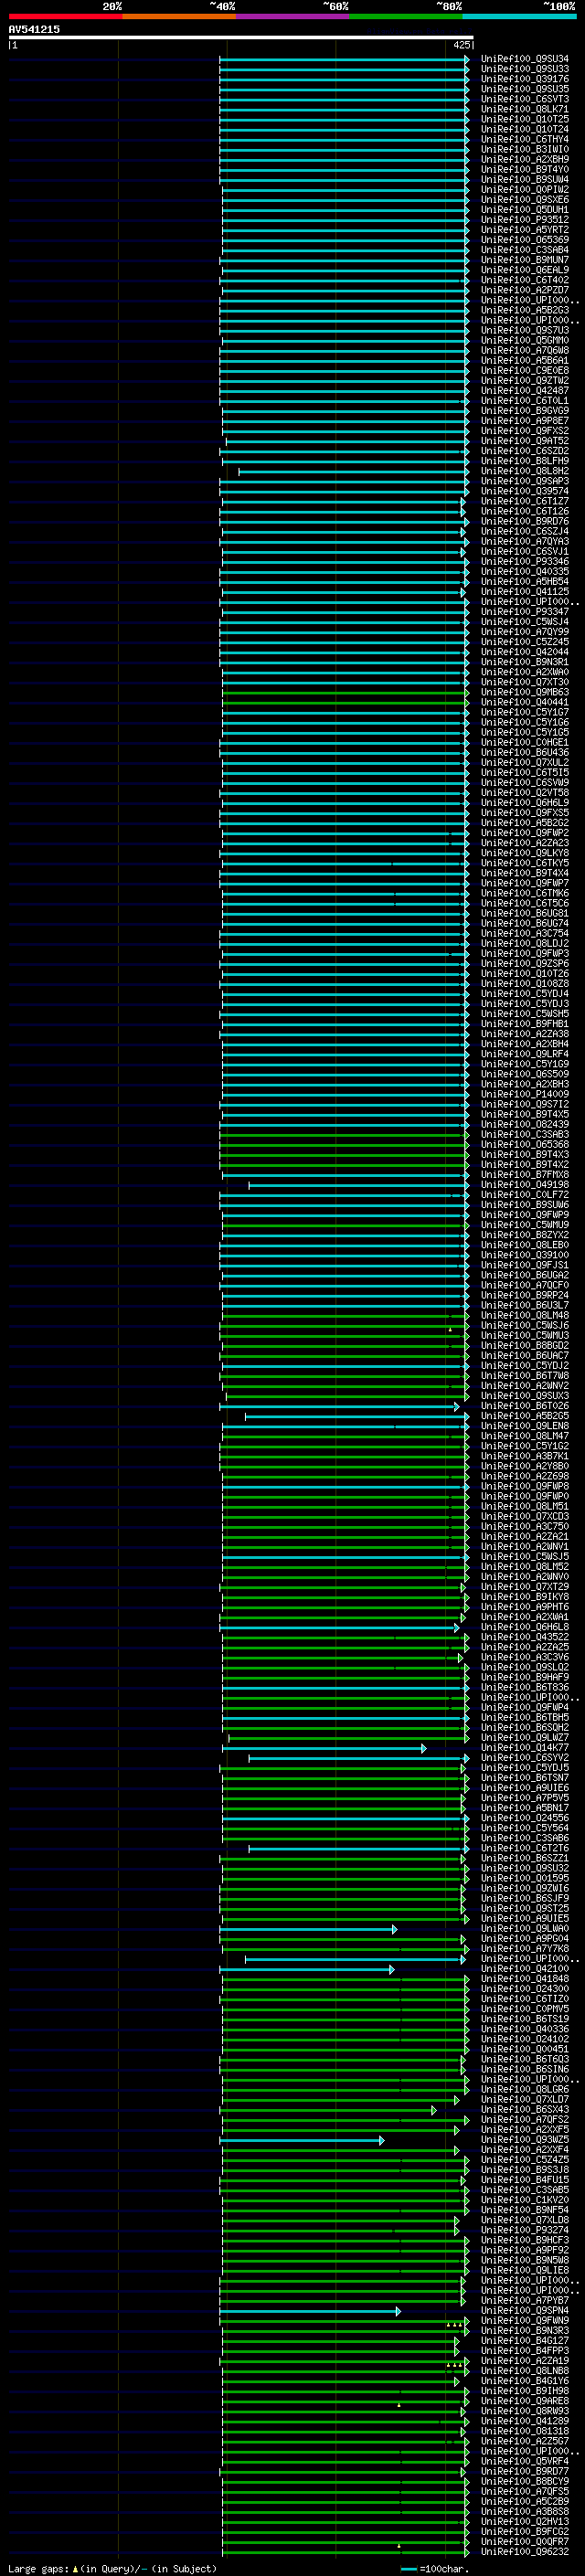Select the UniRef100_O65369 label
This screenshot has width=585, height=2576.
525,239
